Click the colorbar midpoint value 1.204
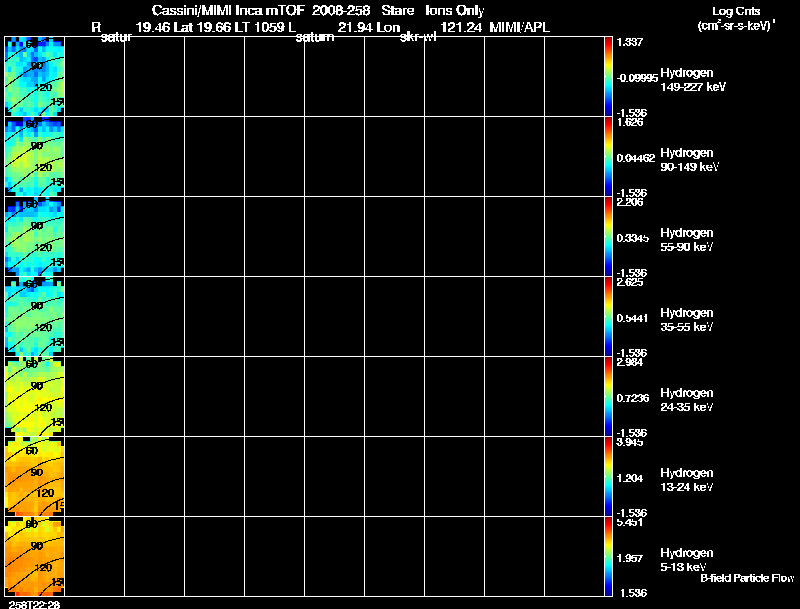This screenshot has height=609, width=800. click(630, 478)
